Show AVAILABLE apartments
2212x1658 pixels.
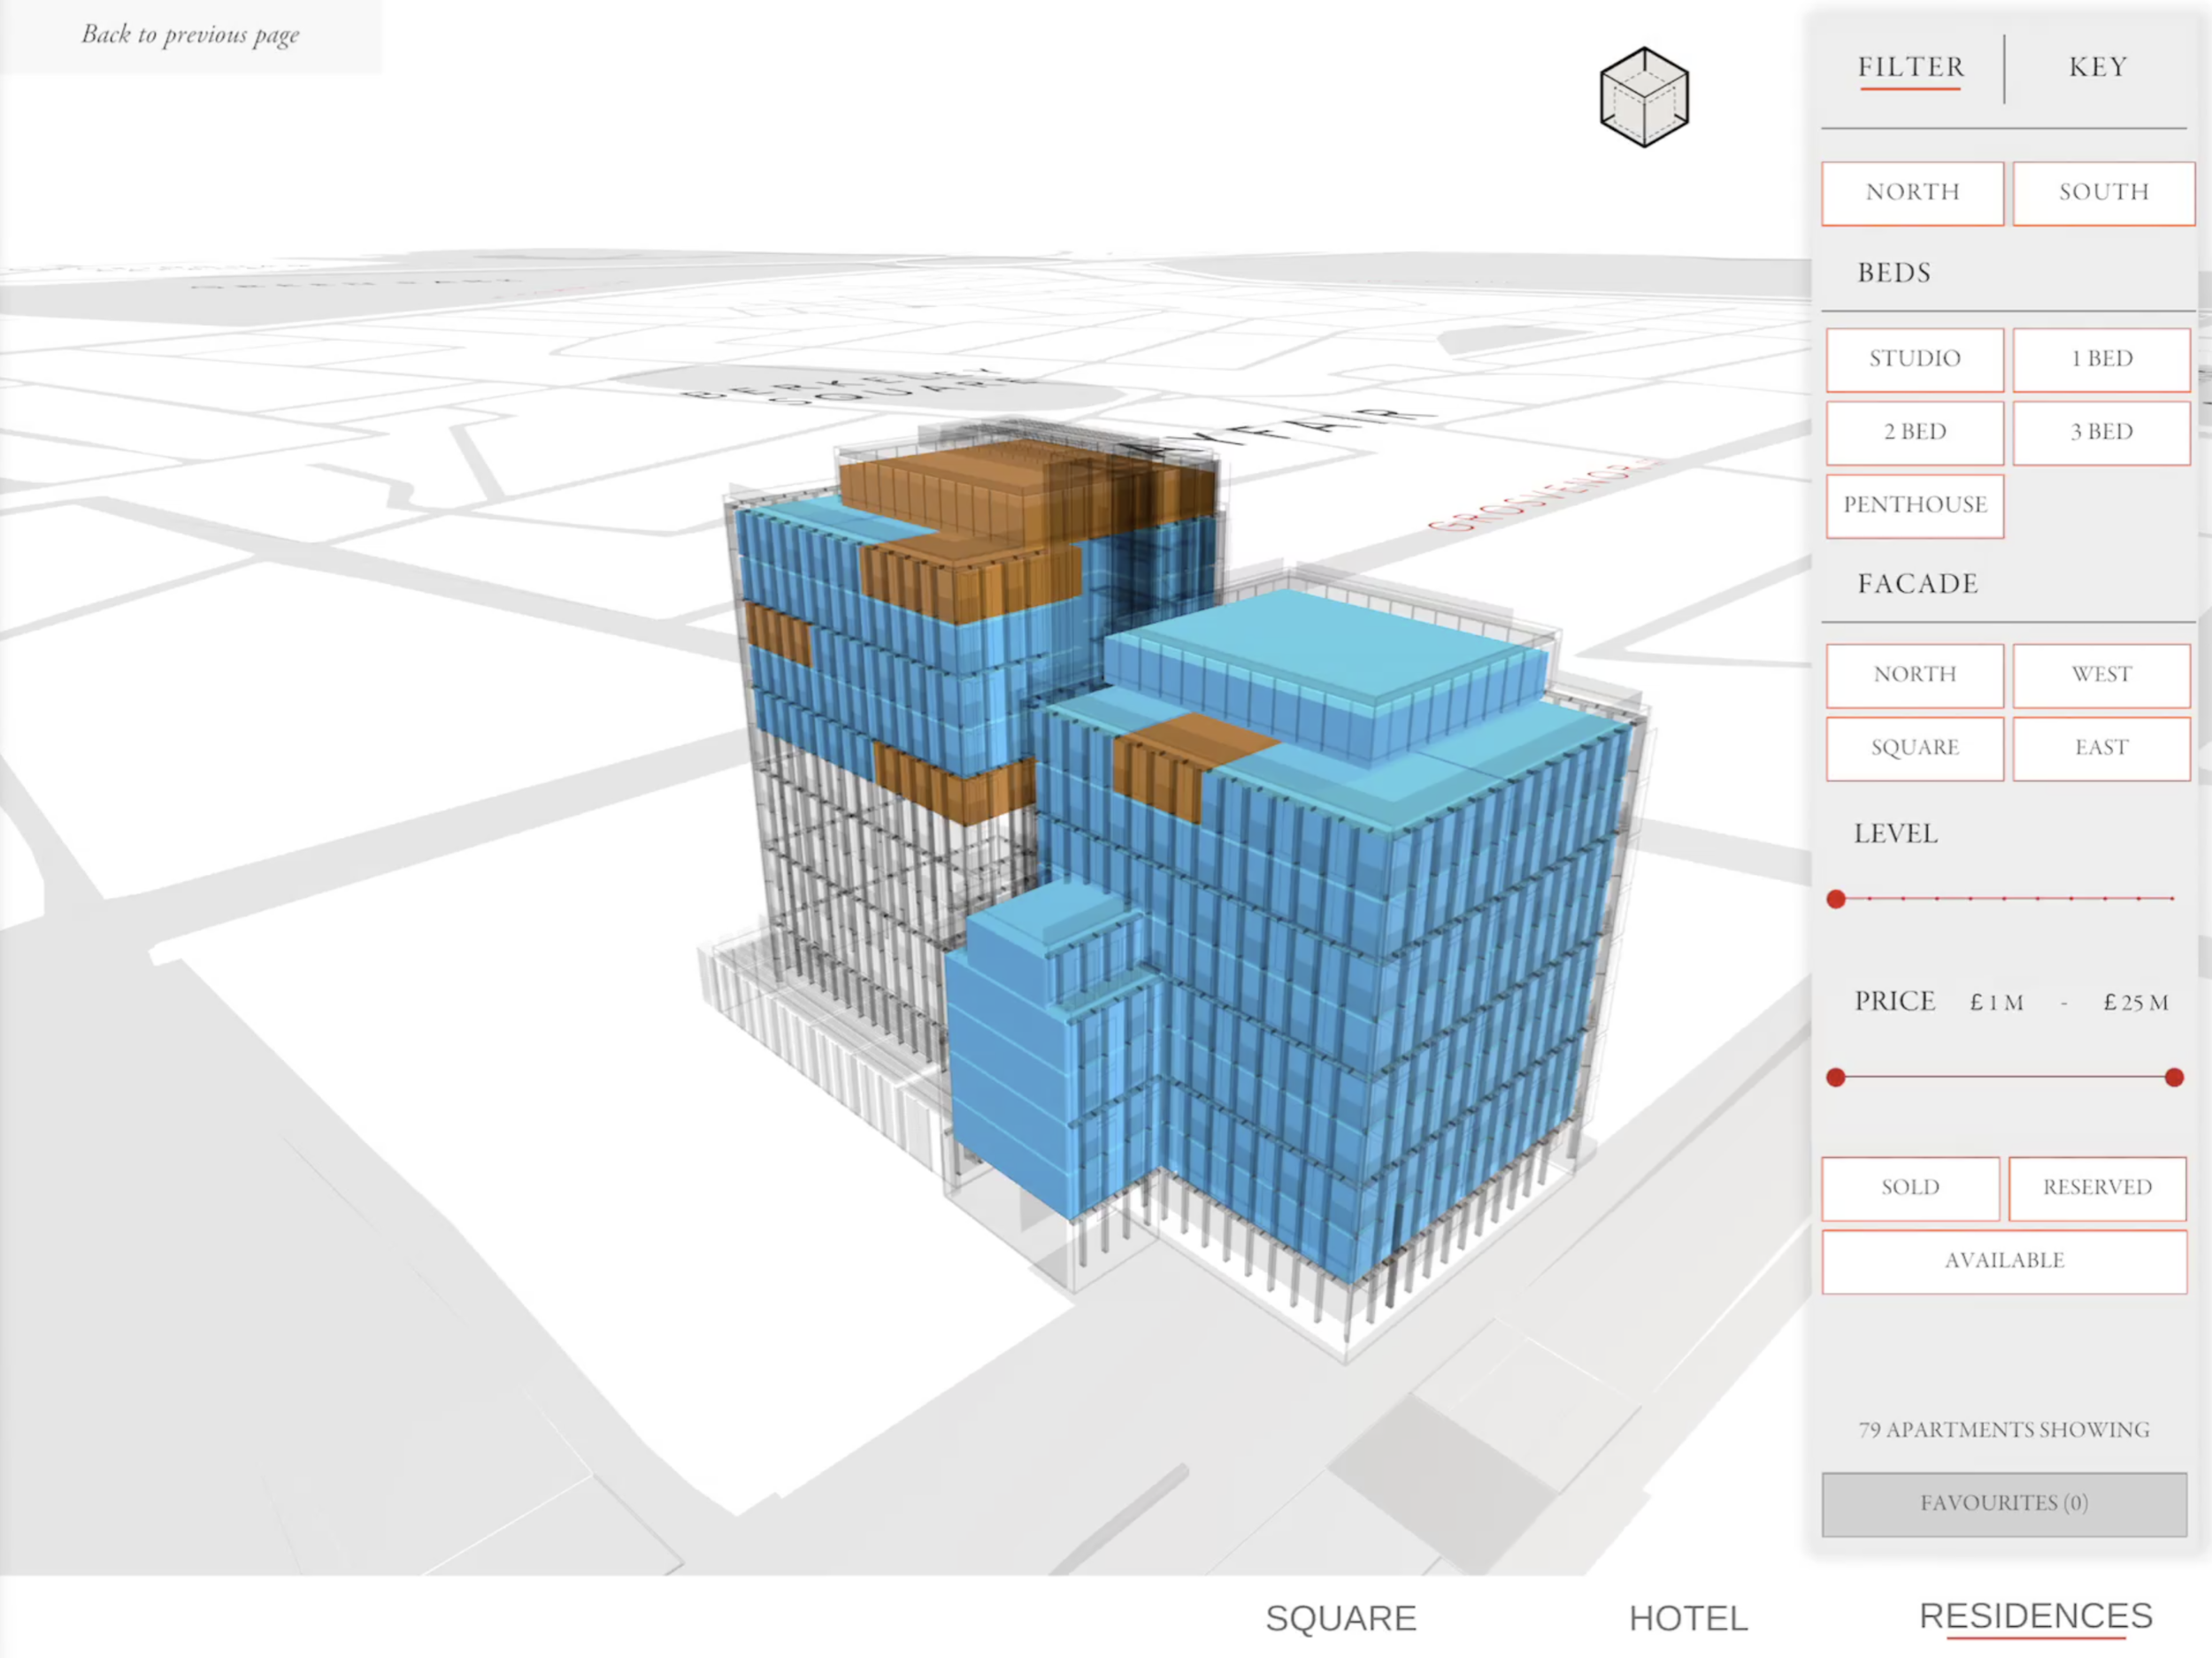pos(2004,1261)
